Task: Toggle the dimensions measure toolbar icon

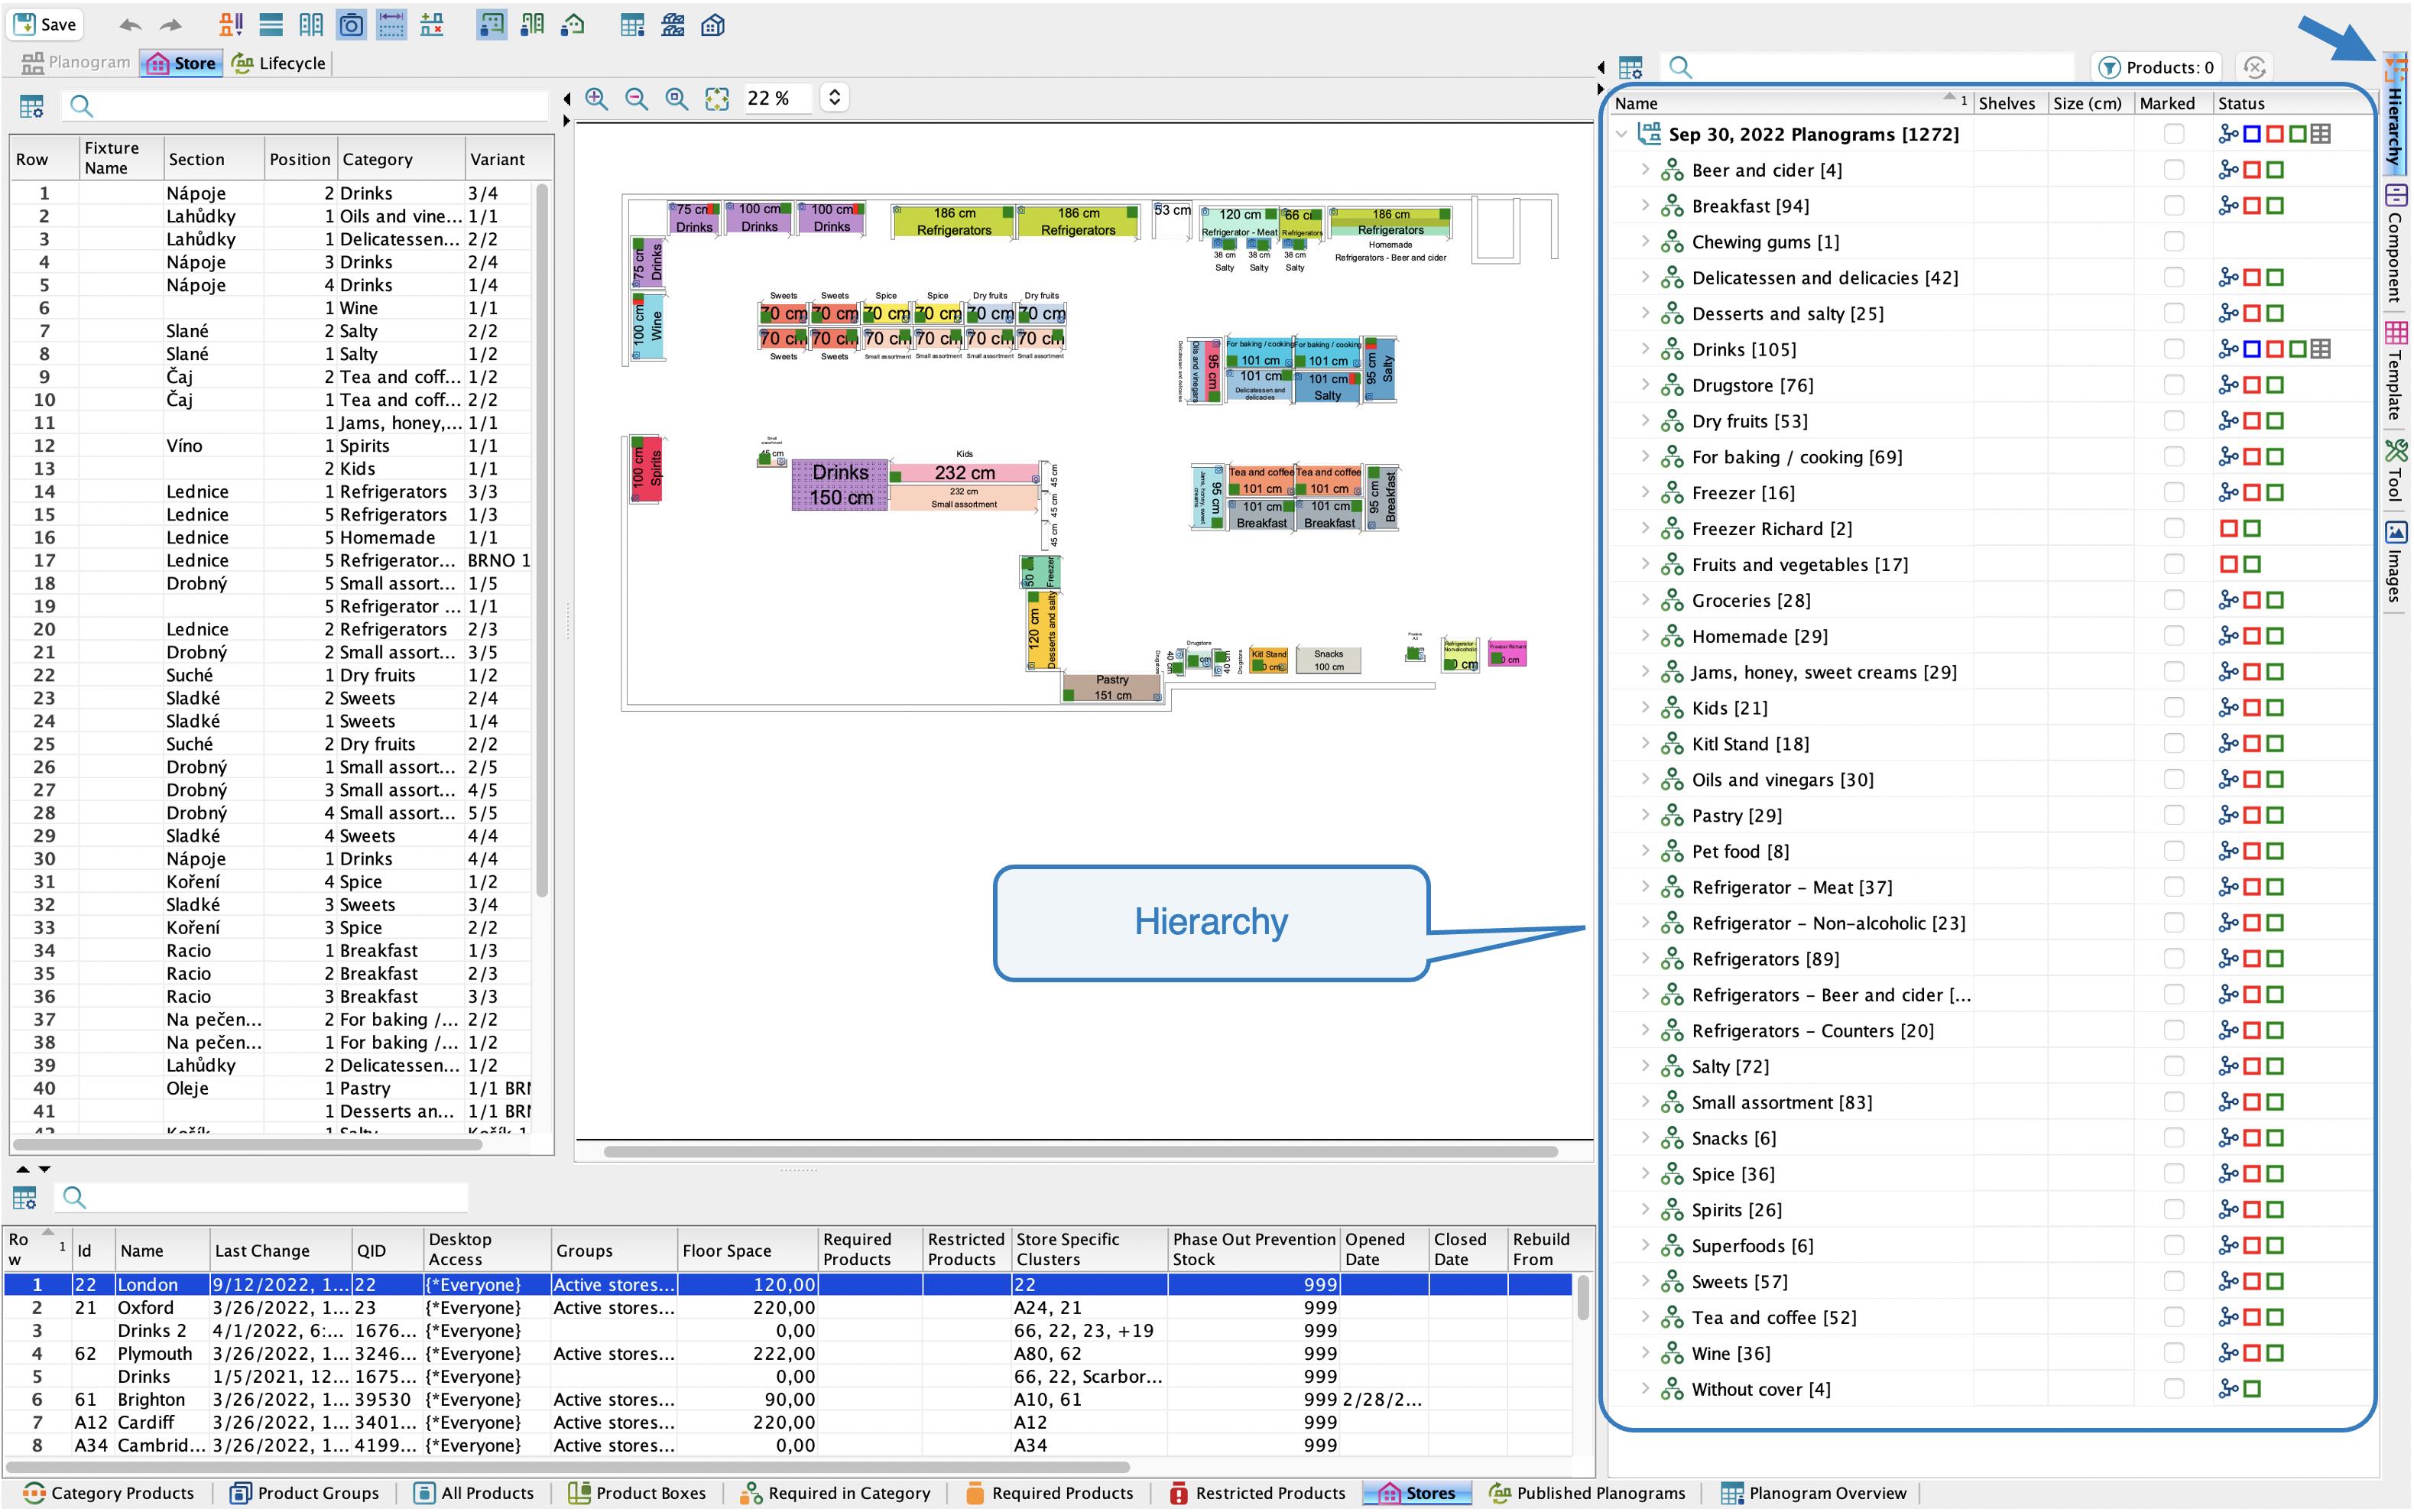Action: point(391,25)
